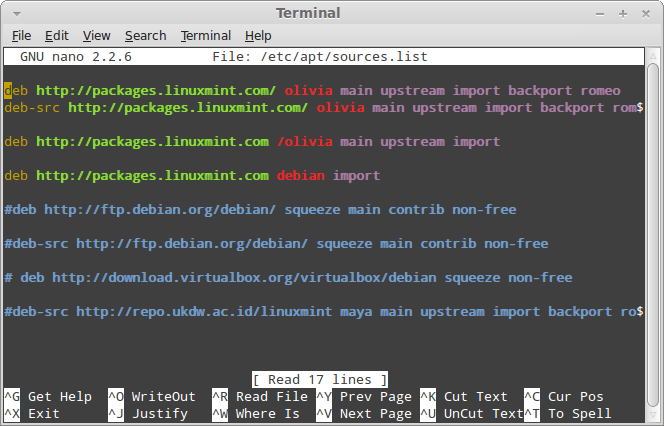Open the Help menu
Viewport: 664px width, 426px height.
coord(258,36)
